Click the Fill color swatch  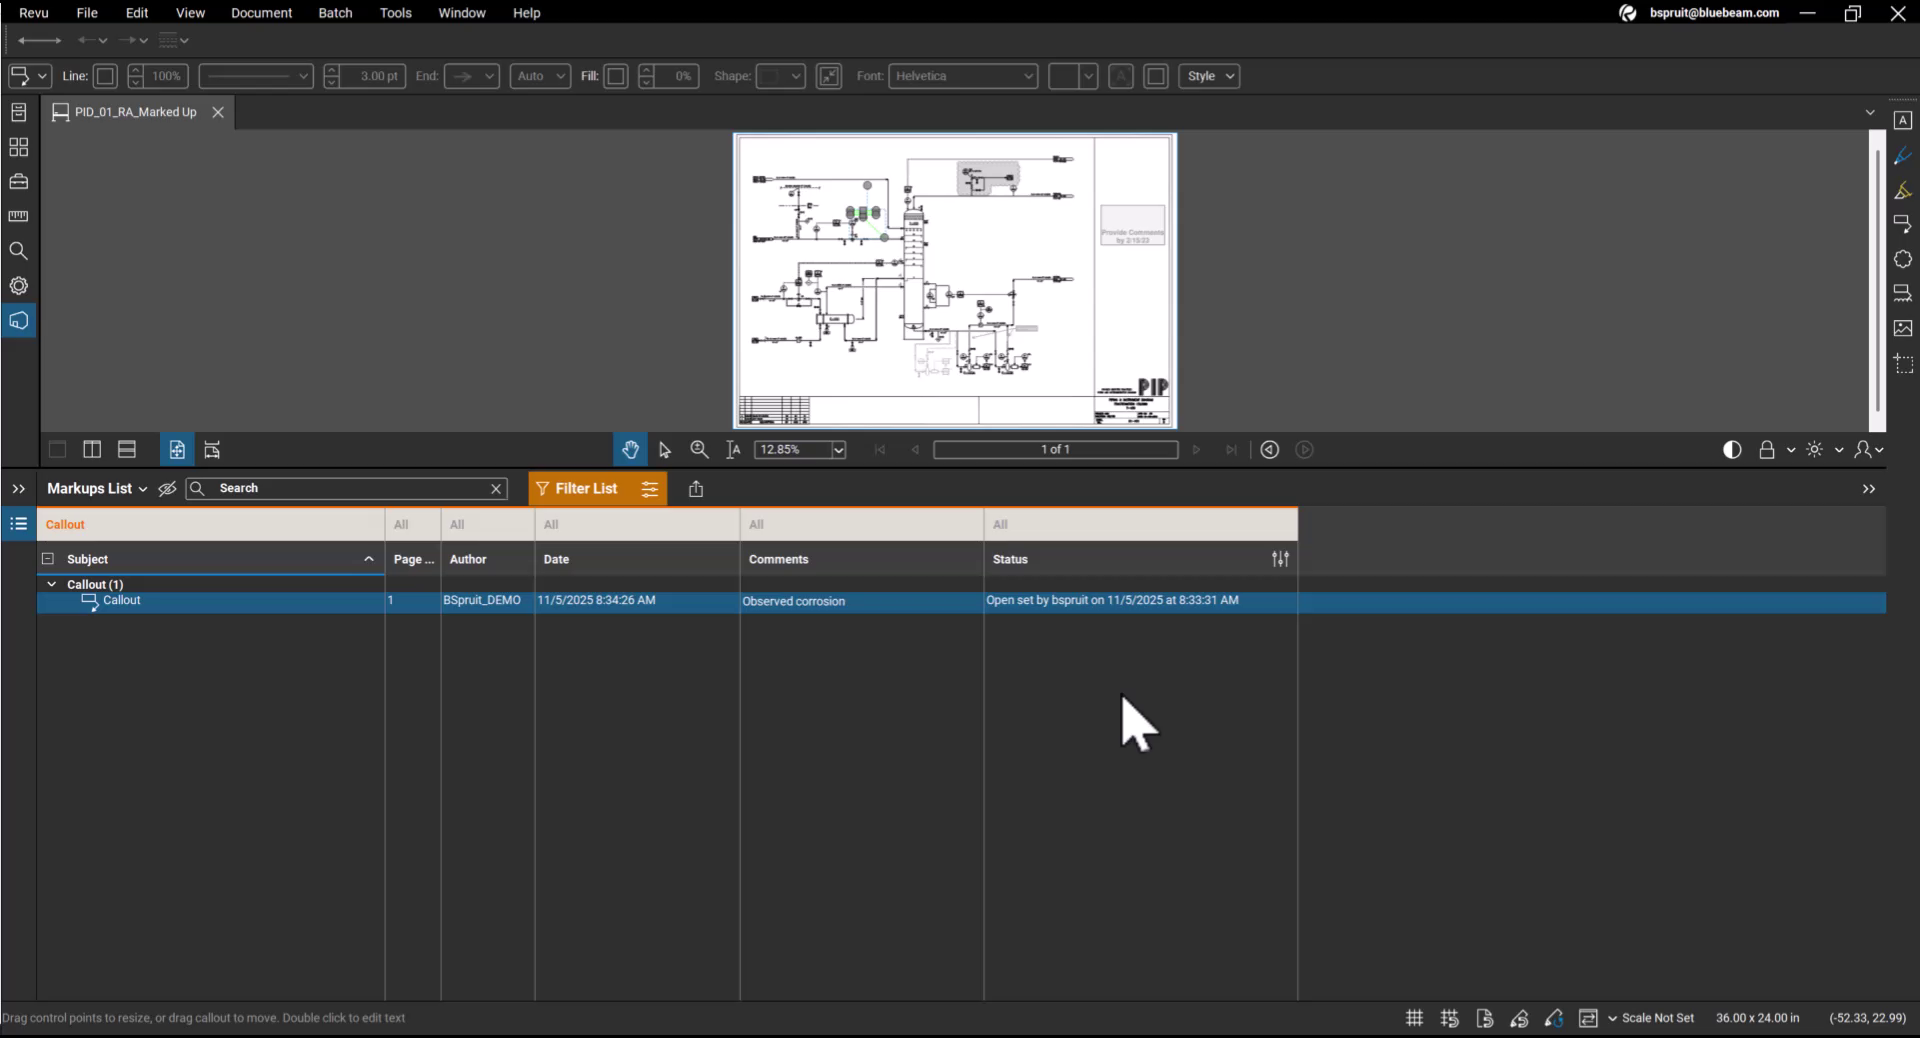coord(616,76)
